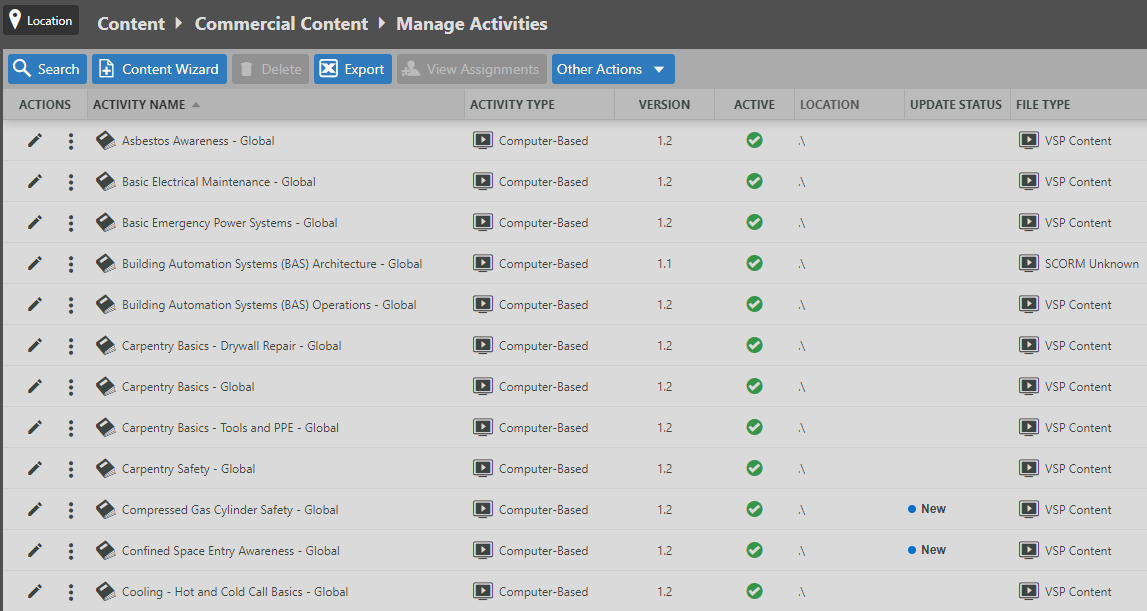Go to the Content breadcrumb
Image resolution: width=1147 pixels, height=611 pixels.
pyautogui.click(x=131, y=23)
